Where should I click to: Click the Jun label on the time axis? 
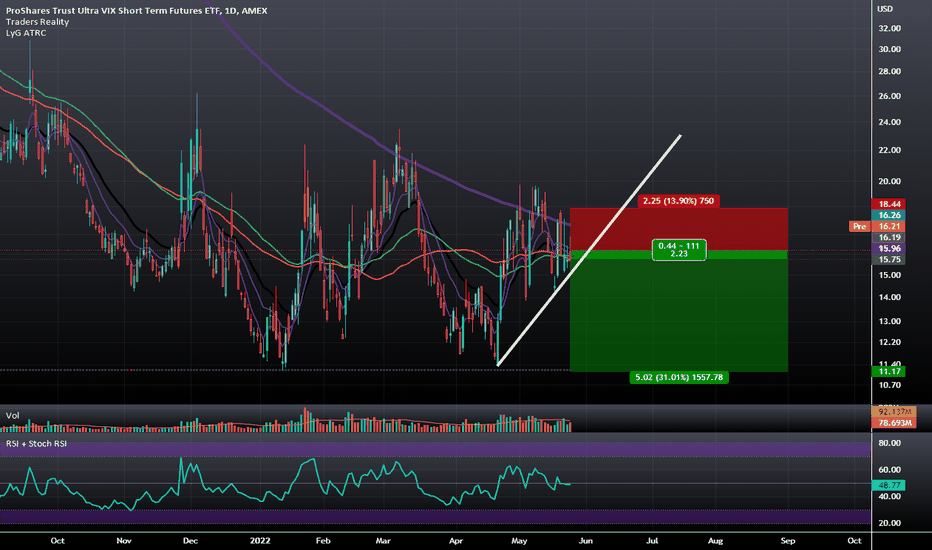click(585, 540)
